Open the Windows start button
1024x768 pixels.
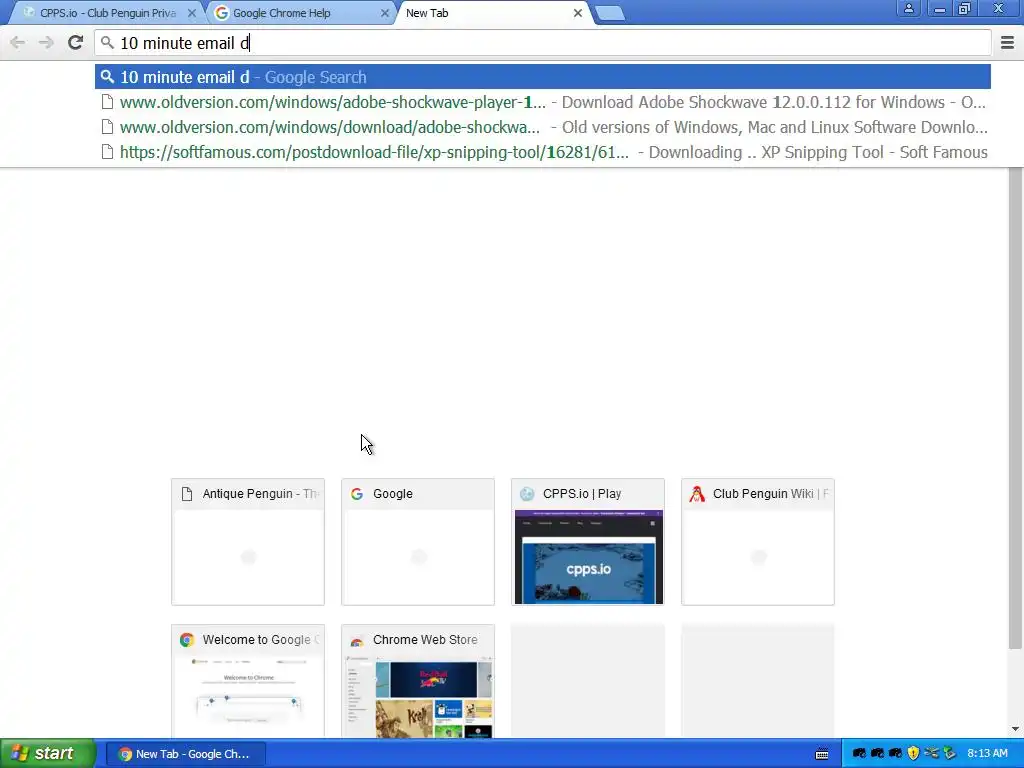47,754
